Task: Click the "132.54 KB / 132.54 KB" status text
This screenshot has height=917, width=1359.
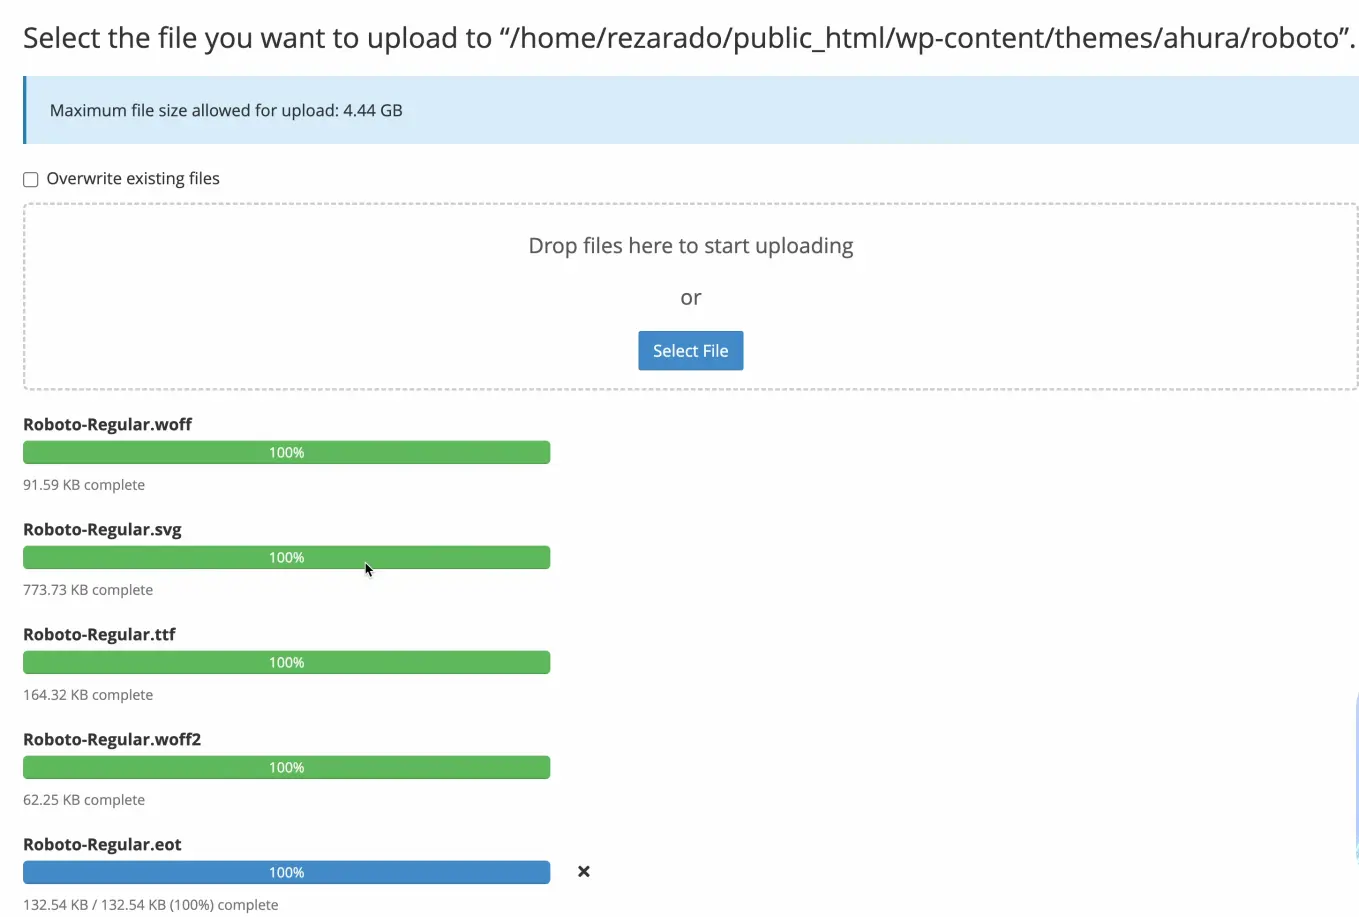Action: point(150,905)
